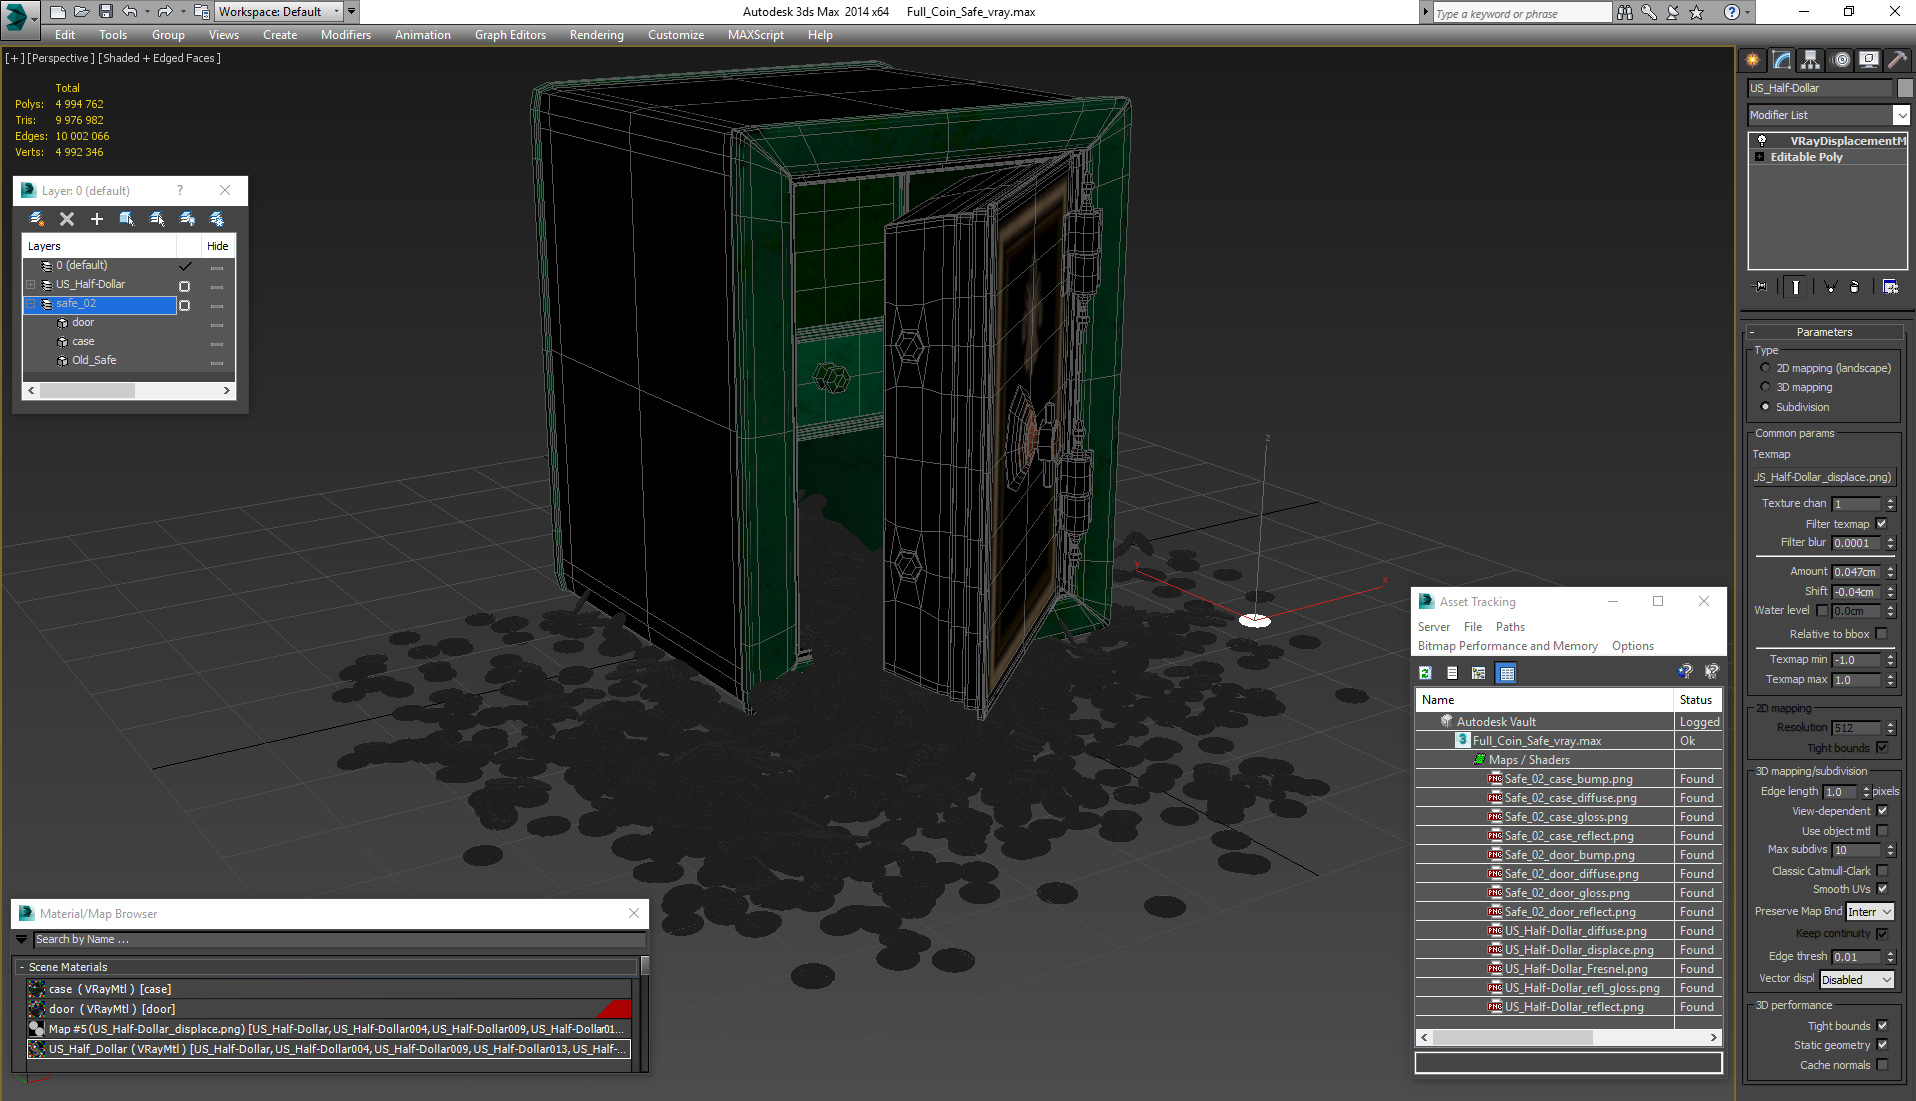Open the Motion command panel tab
This screenshot has width=1916, height=1101.
tap(1840, 60)
